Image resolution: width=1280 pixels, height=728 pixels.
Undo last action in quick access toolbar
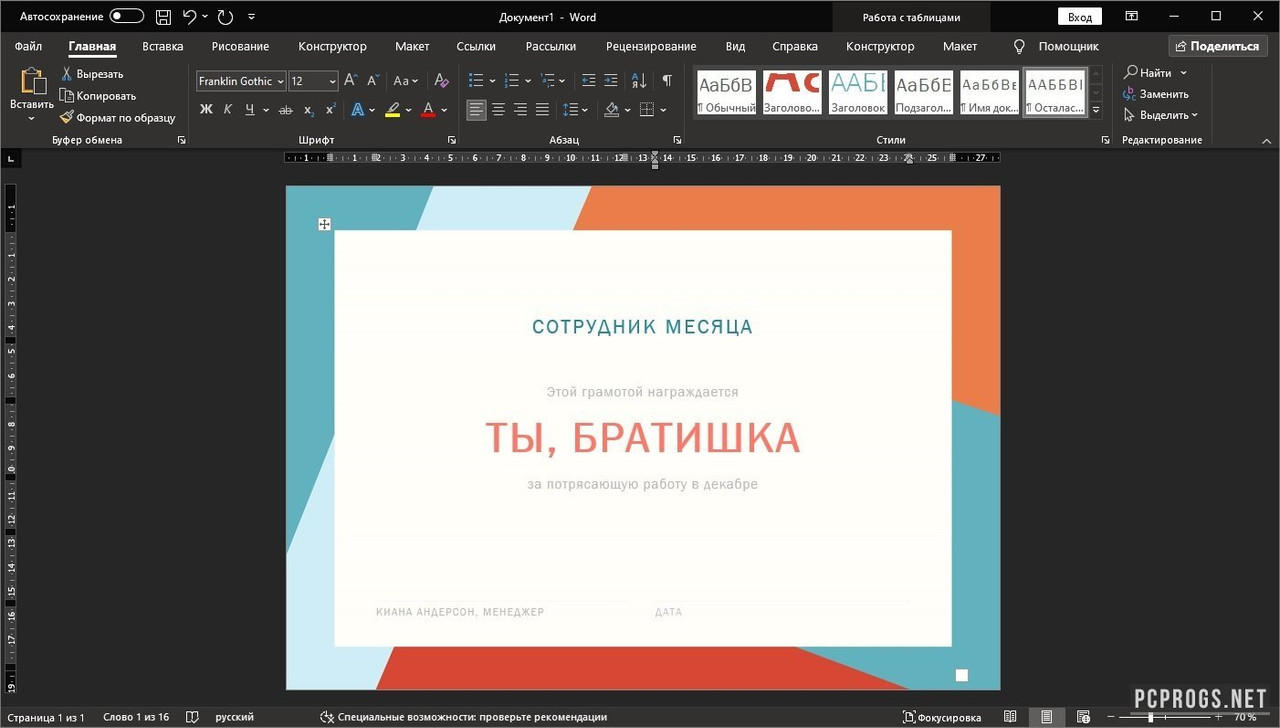point(189,17)
